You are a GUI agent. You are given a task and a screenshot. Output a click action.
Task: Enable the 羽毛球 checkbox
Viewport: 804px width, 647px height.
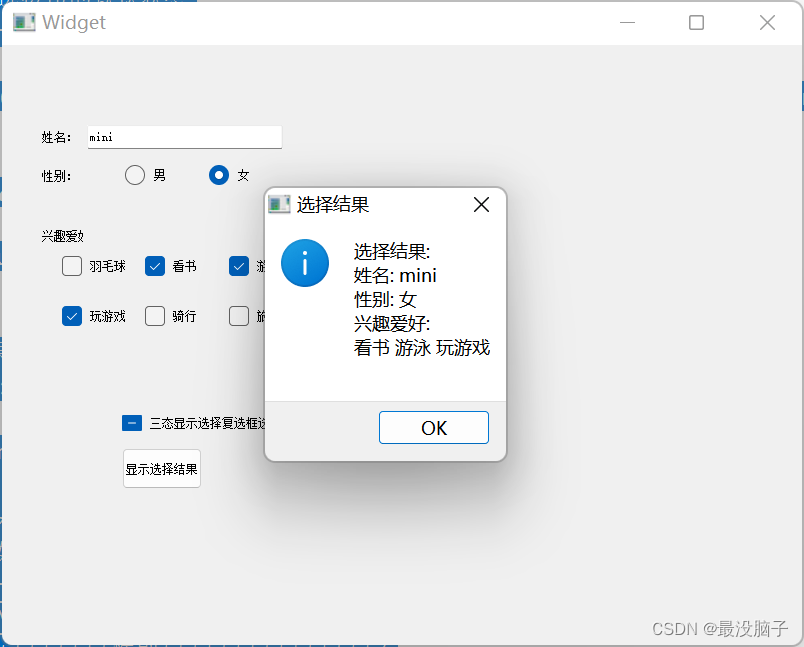pyautogui.click(x=71, y=266)
